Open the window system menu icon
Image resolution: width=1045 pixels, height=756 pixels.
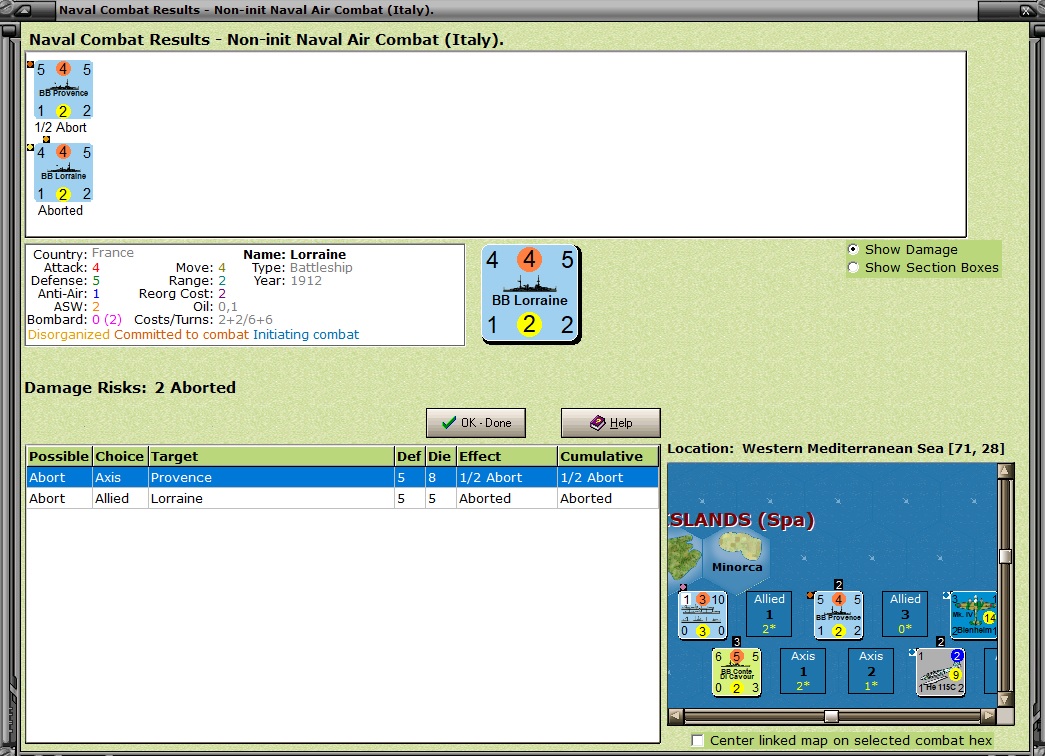(23, 9)
